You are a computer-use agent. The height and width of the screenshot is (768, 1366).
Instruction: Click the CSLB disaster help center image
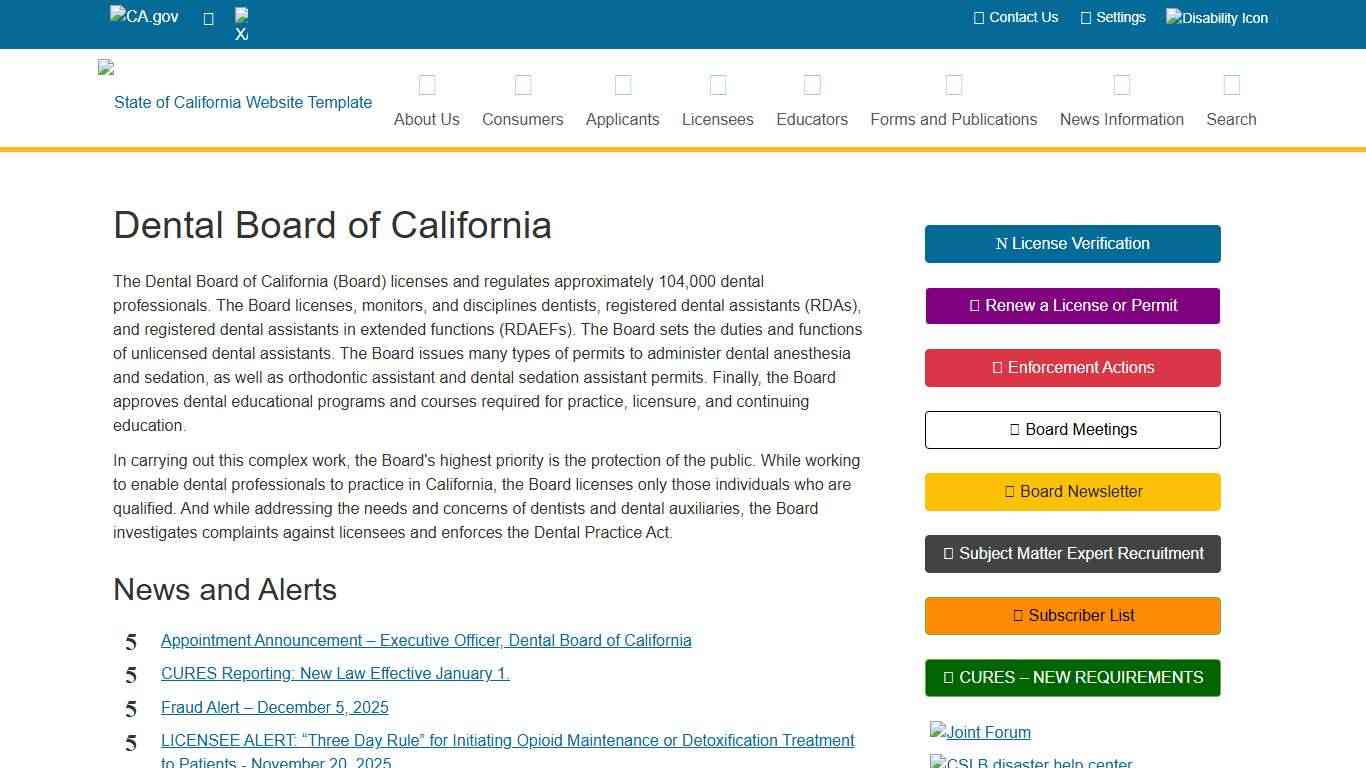1031,761
